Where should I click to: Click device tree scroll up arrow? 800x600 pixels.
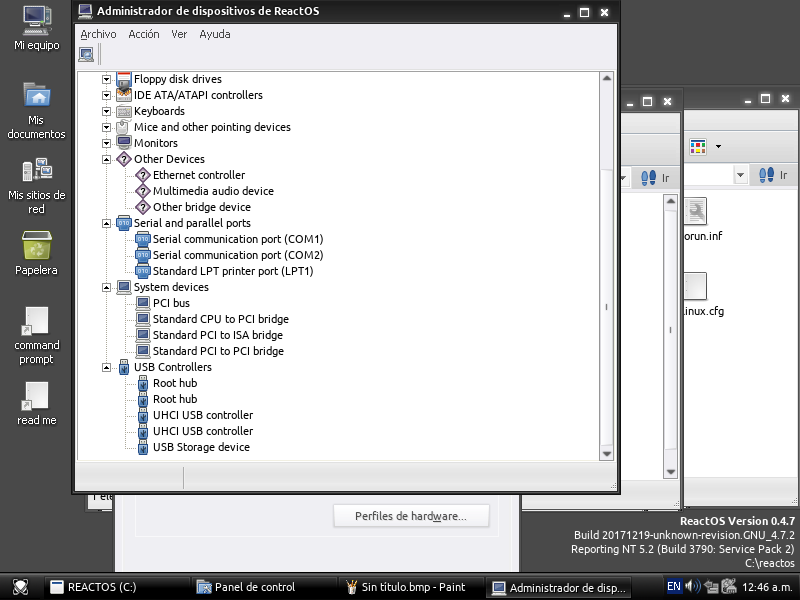607,79
